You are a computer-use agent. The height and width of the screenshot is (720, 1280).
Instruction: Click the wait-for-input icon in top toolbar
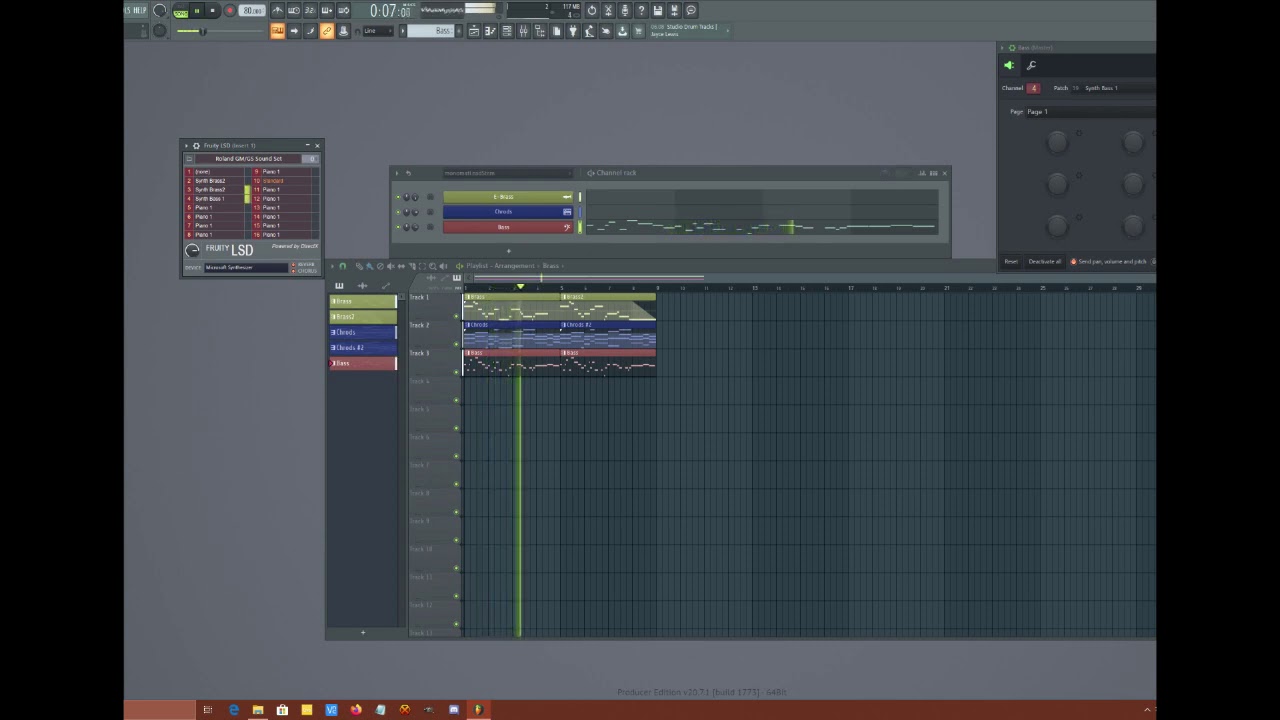pos(294,10)
